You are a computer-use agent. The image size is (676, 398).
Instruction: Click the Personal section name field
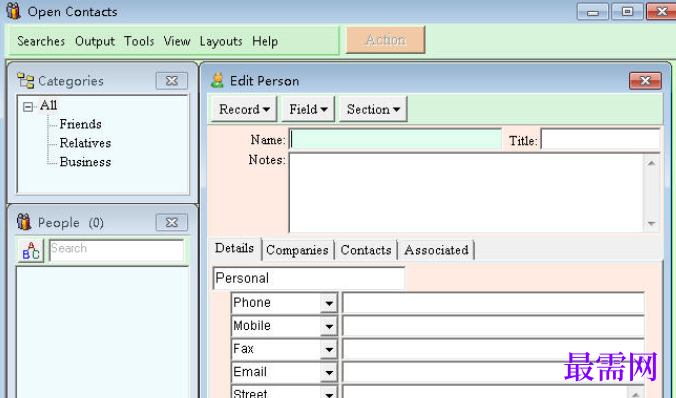[x=309, y=278]
